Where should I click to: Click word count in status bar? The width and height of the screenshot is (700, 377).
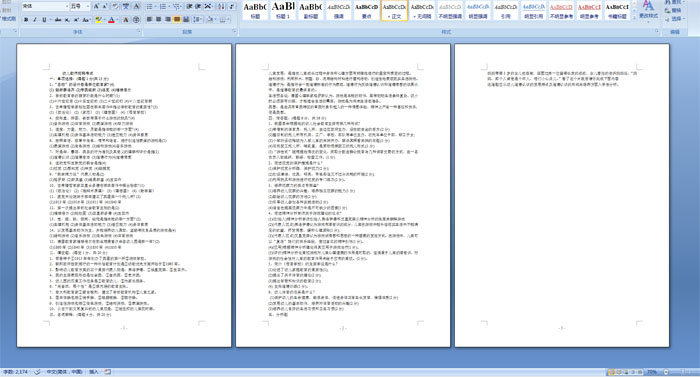(15, 372)
